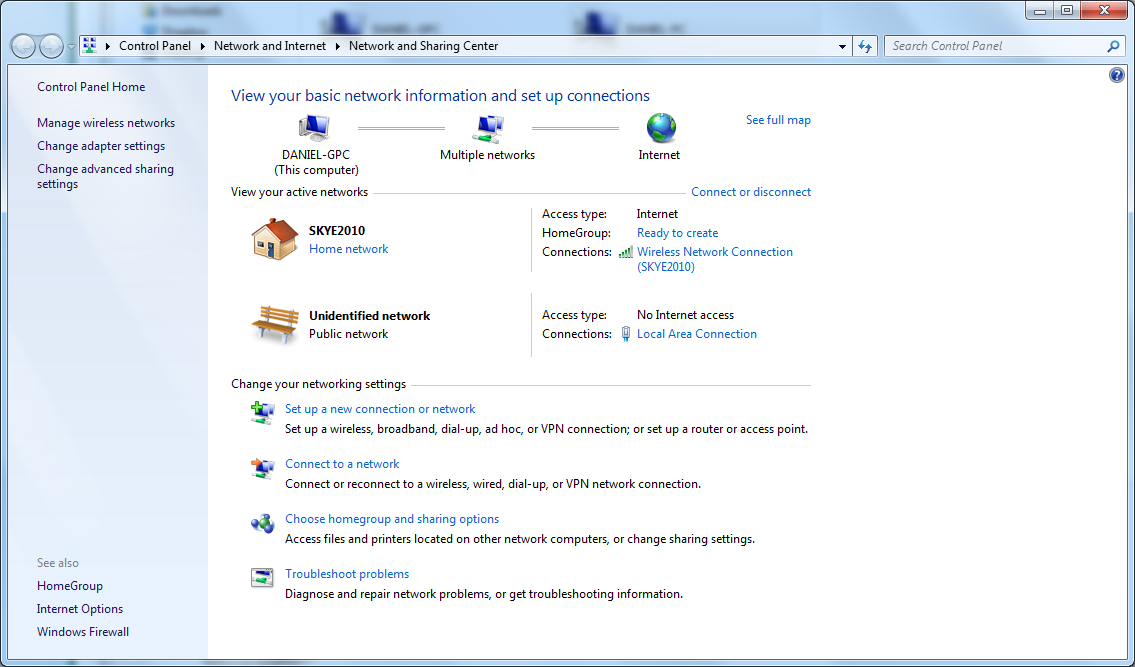Screen dimensions: 1135x667
Task: Click the homegroup and sharing options icon
Action: tap(262, 523)
